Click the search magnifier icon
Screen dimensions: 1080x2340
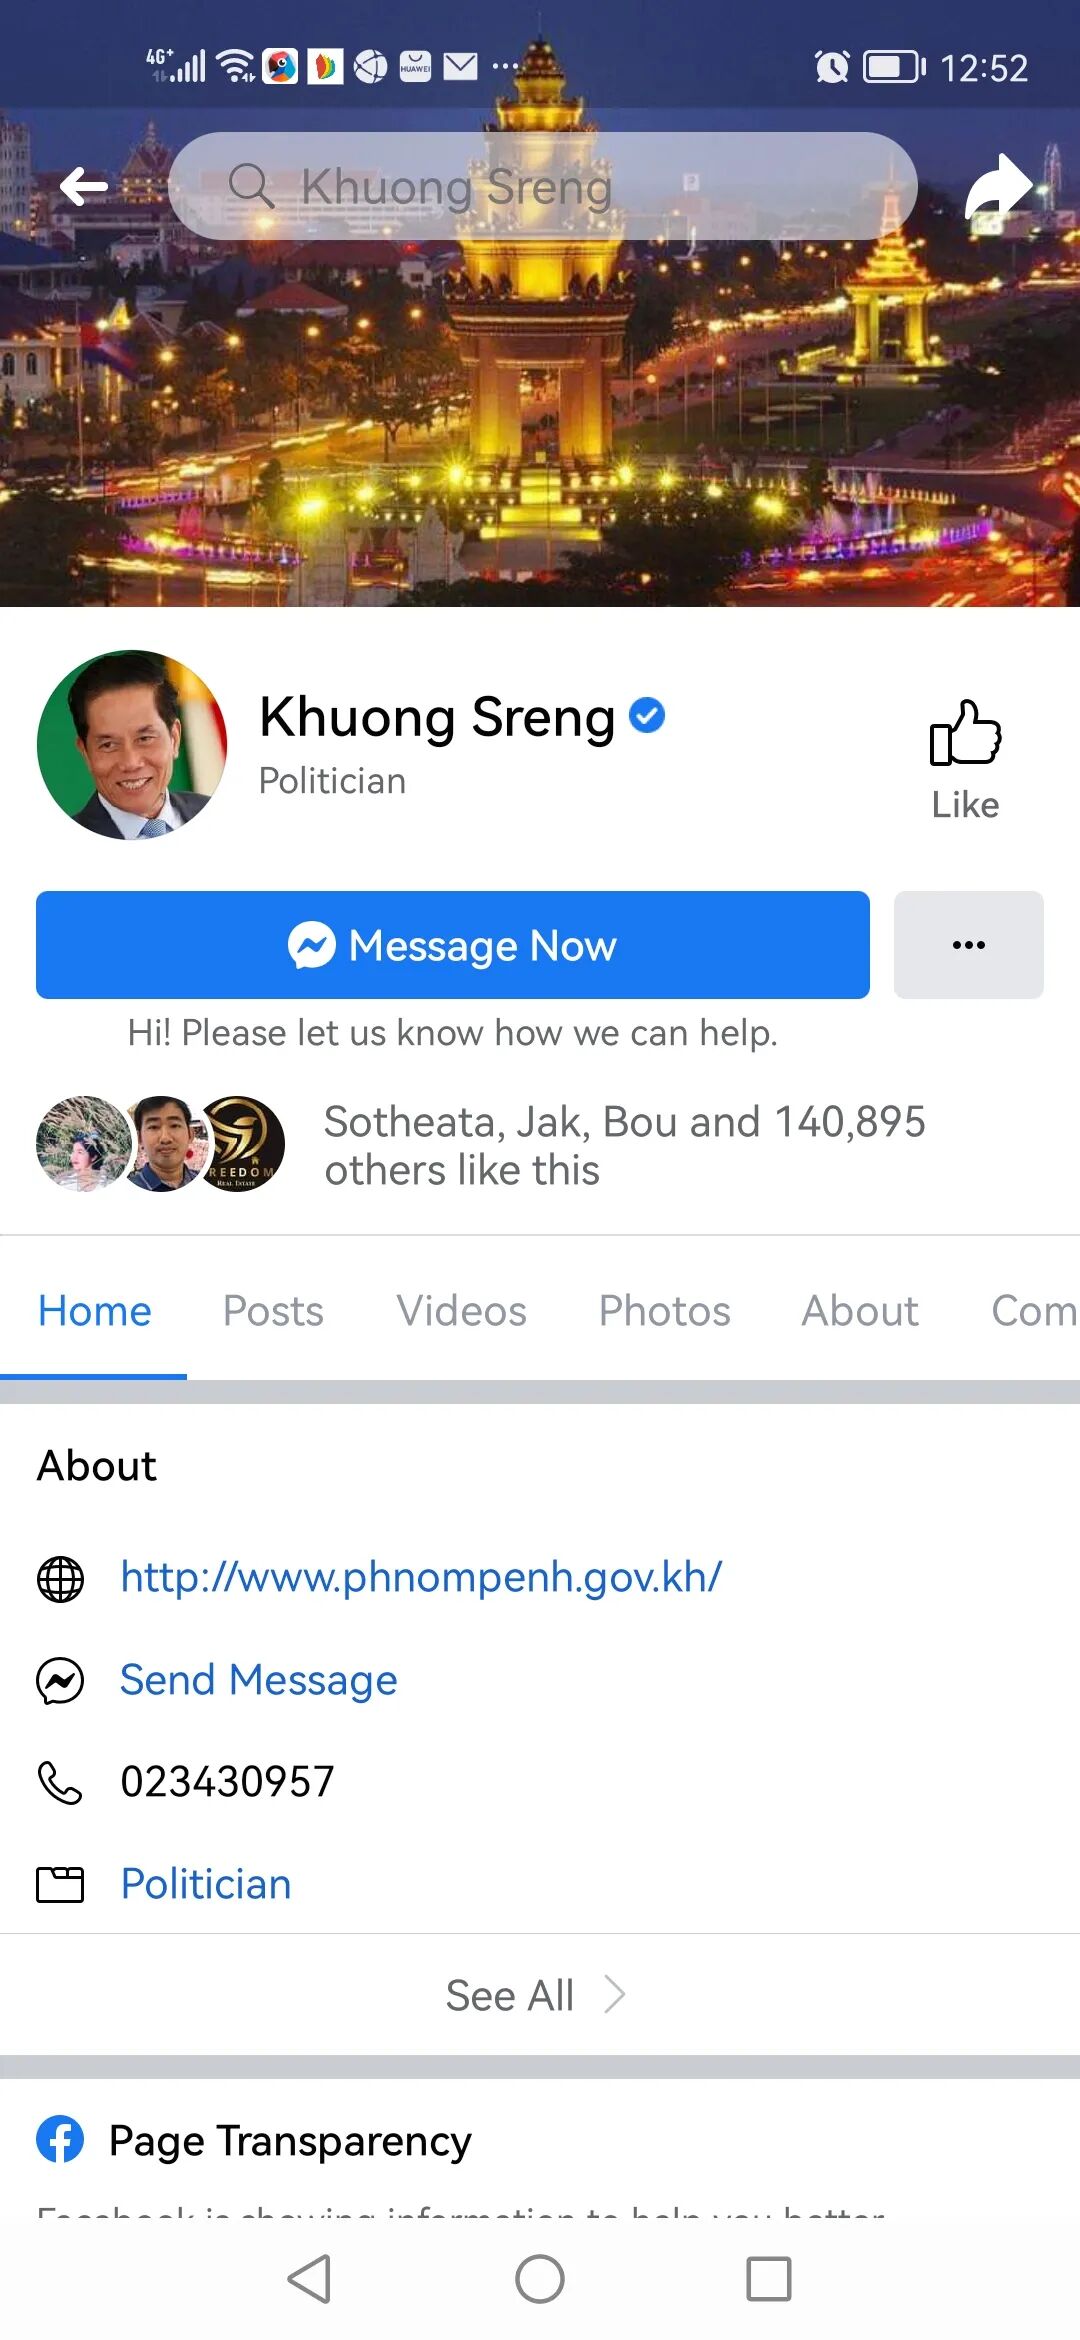coord(251,186)
